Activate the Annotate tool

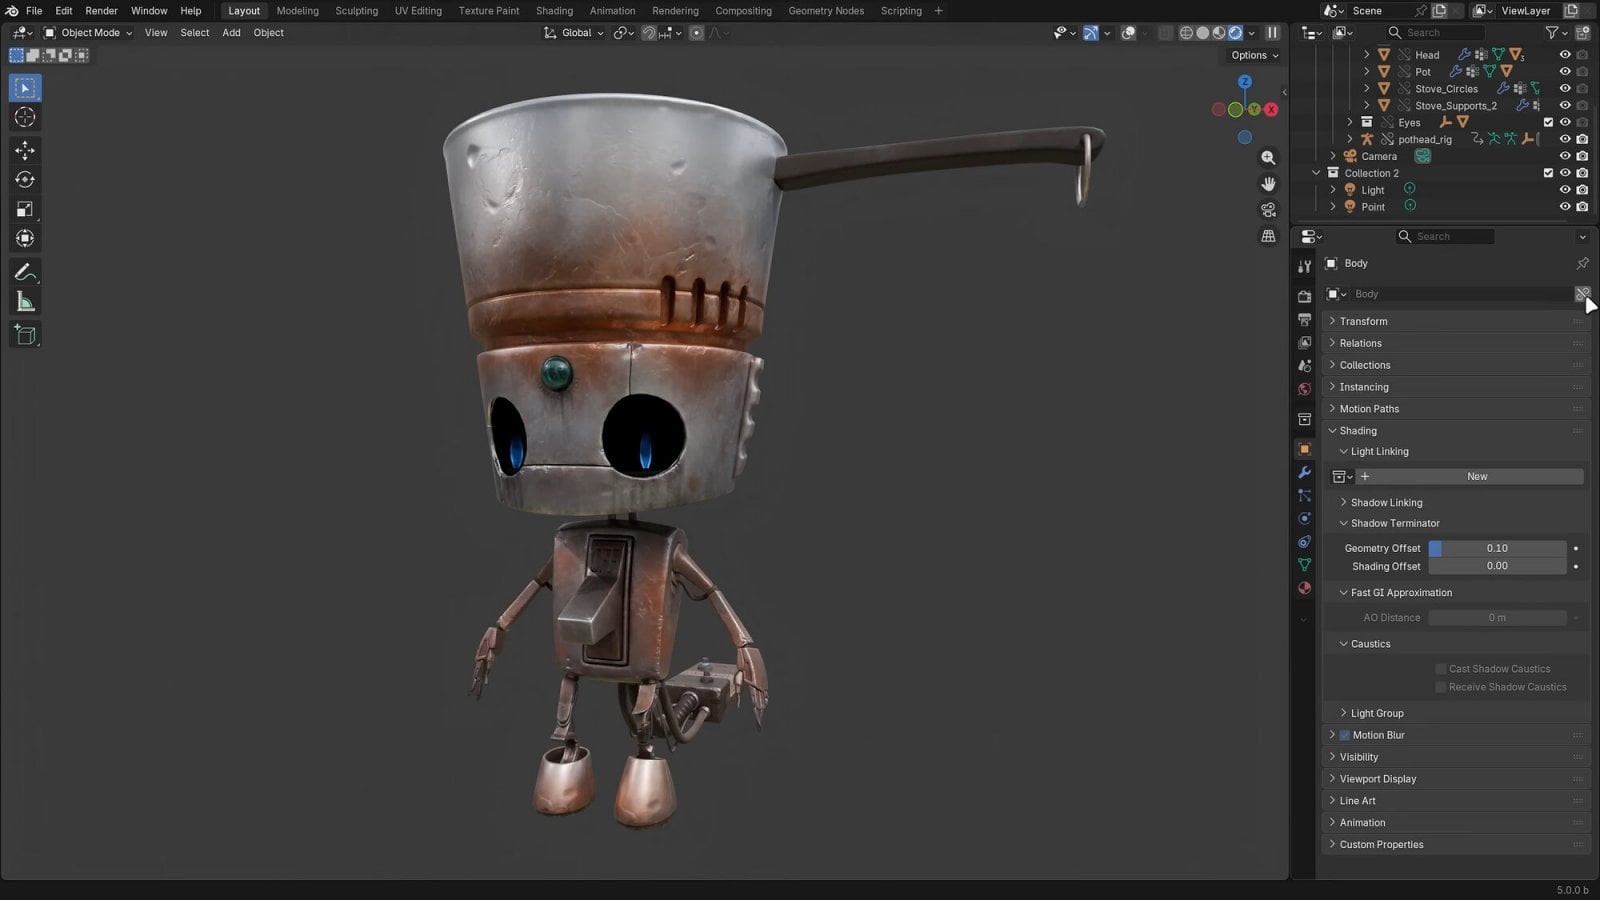pos(24,271)
